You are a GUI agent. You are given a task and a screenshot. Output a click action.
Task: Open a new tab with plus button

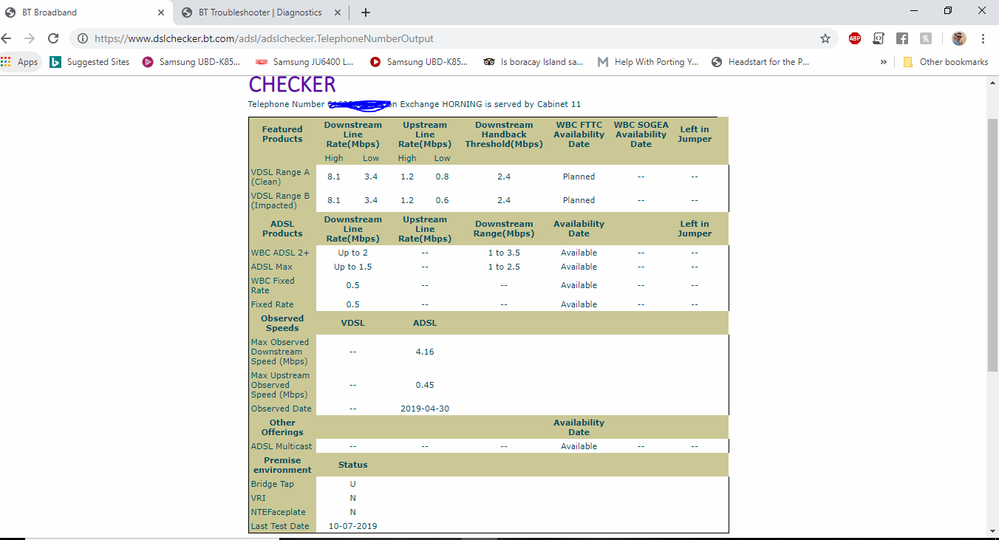pyautogui.click(x=365, y=12)
